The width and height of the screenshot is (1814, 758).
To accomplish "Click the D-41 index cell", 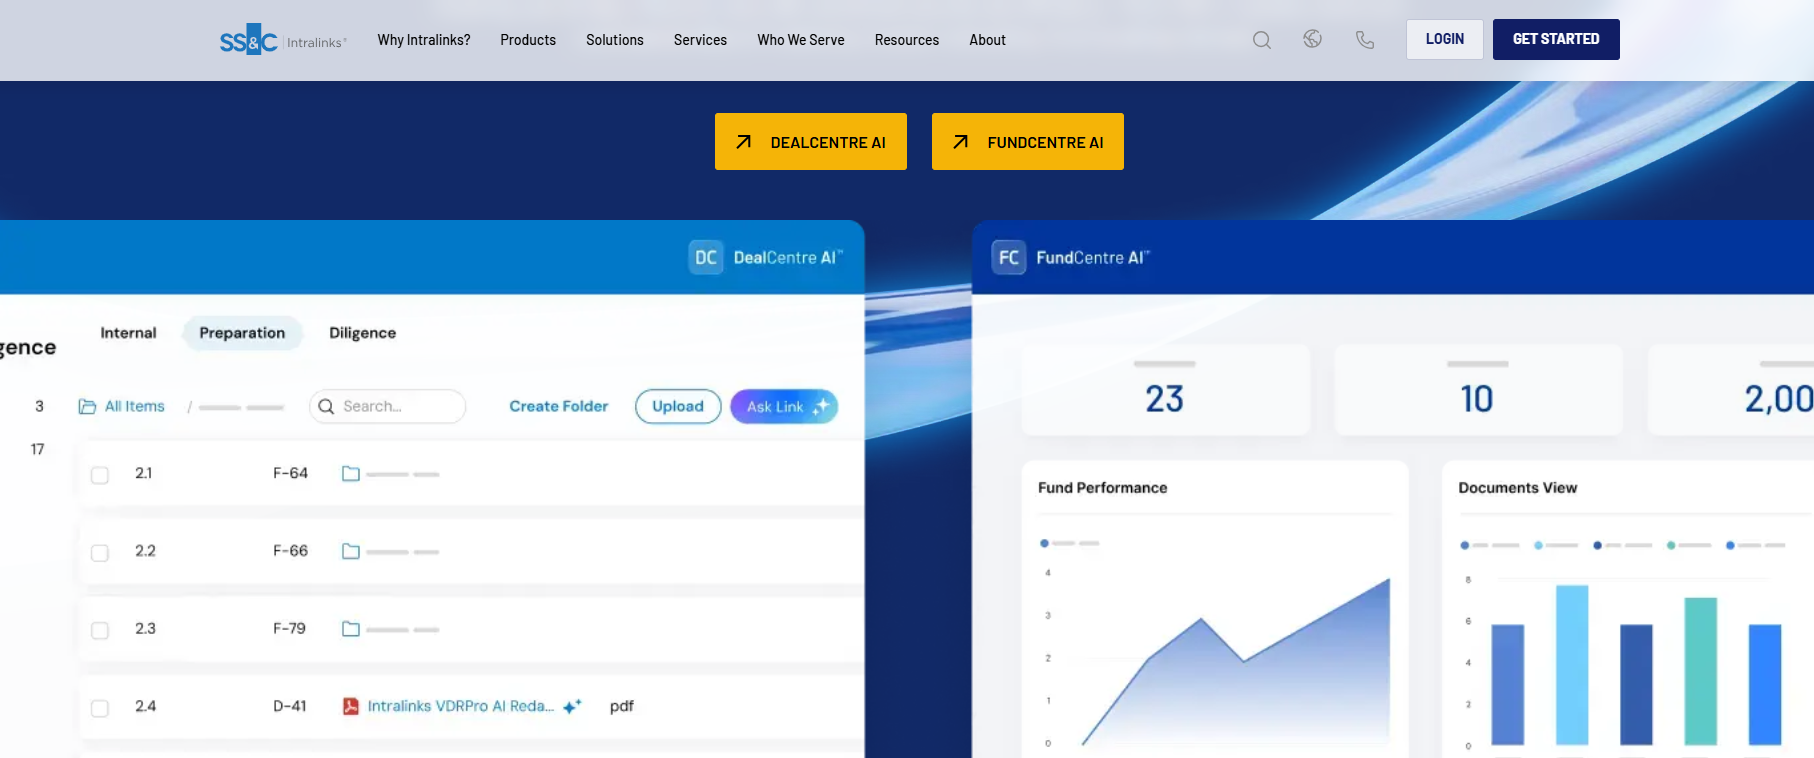I will pos(290,706).
